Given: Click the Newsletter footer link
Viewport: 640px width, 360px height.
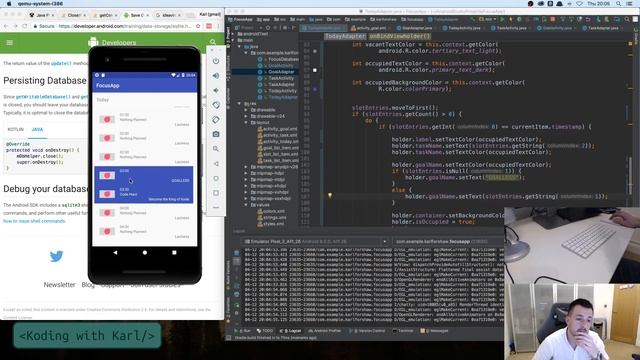Looking at the screenshot, I should [60, 284].
